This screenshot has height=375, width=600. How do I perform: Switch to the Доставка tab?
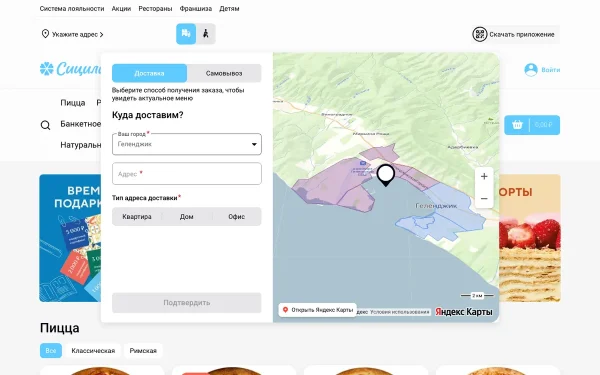click(x=149, y=73)
